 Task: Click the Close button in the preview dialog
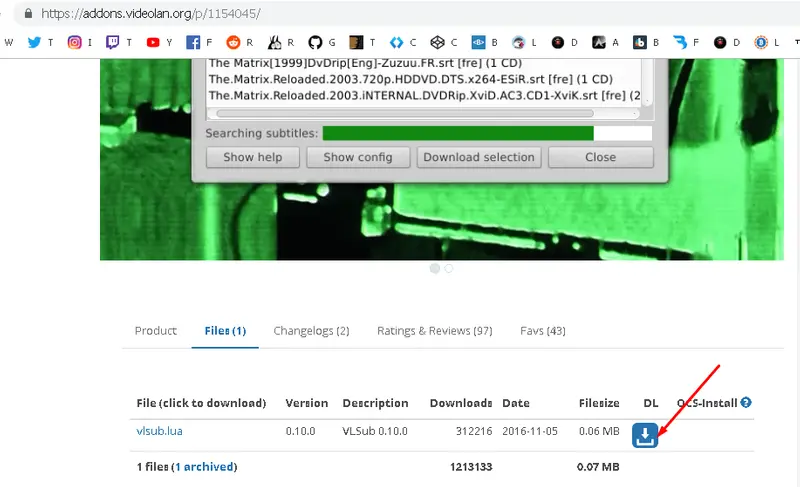(x=601, y=157)
